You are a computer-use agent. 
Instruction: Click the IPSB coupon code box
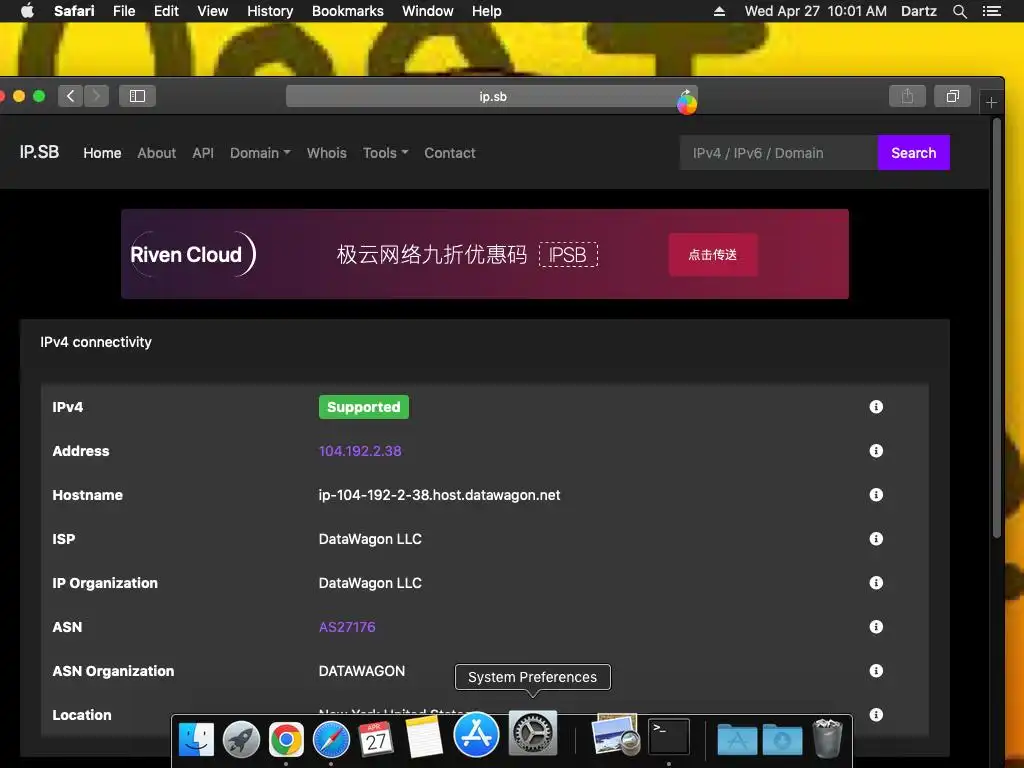pos(568,254)
